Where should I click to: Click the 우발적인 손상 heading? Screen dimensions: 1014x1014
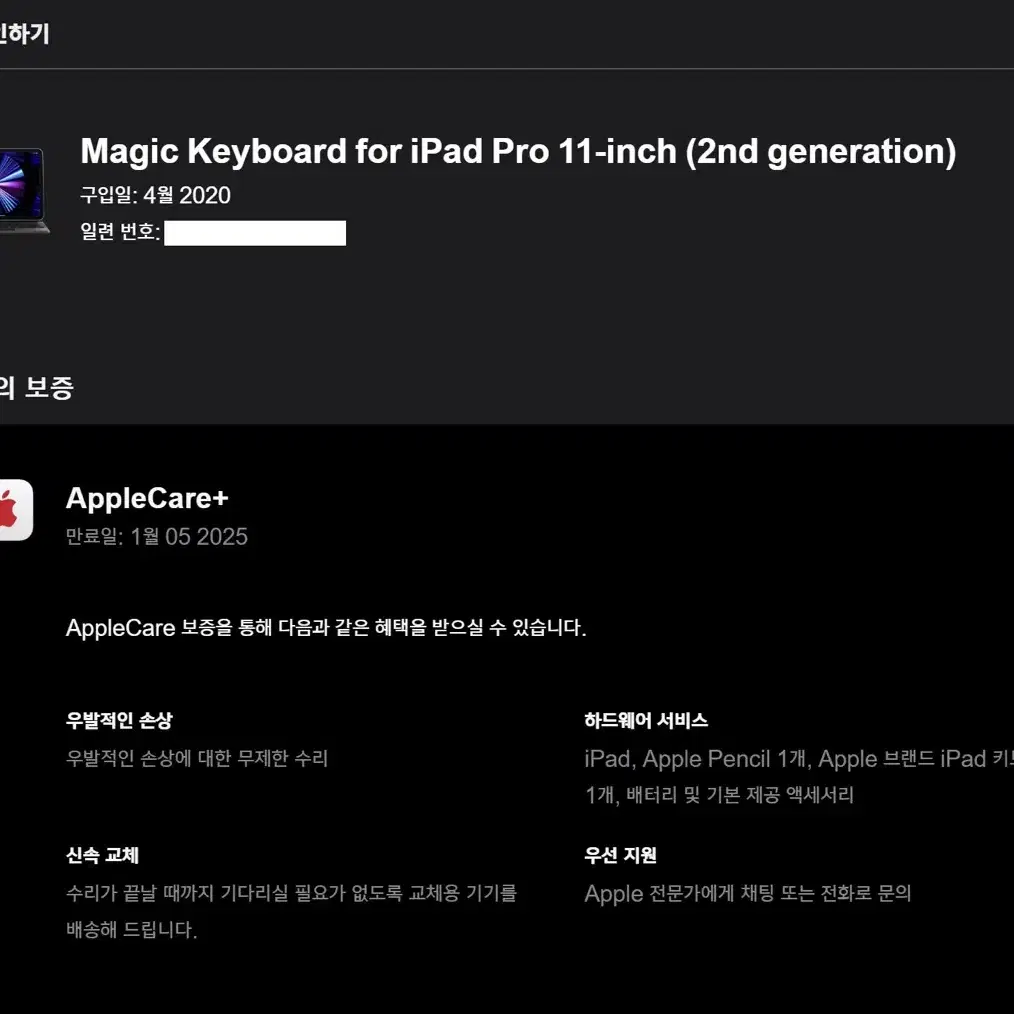(119, 720)
